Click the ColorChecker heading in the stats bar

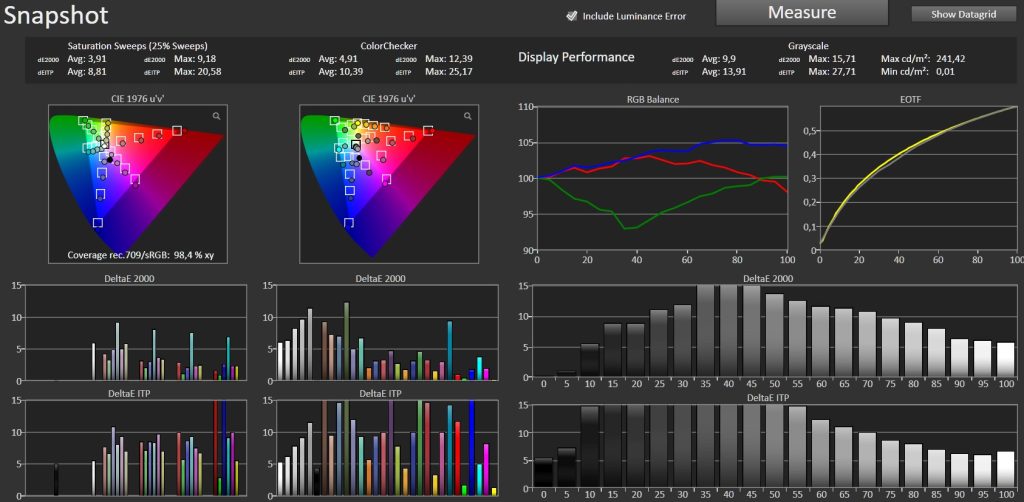pyautogui.click(x=389, y=46)
